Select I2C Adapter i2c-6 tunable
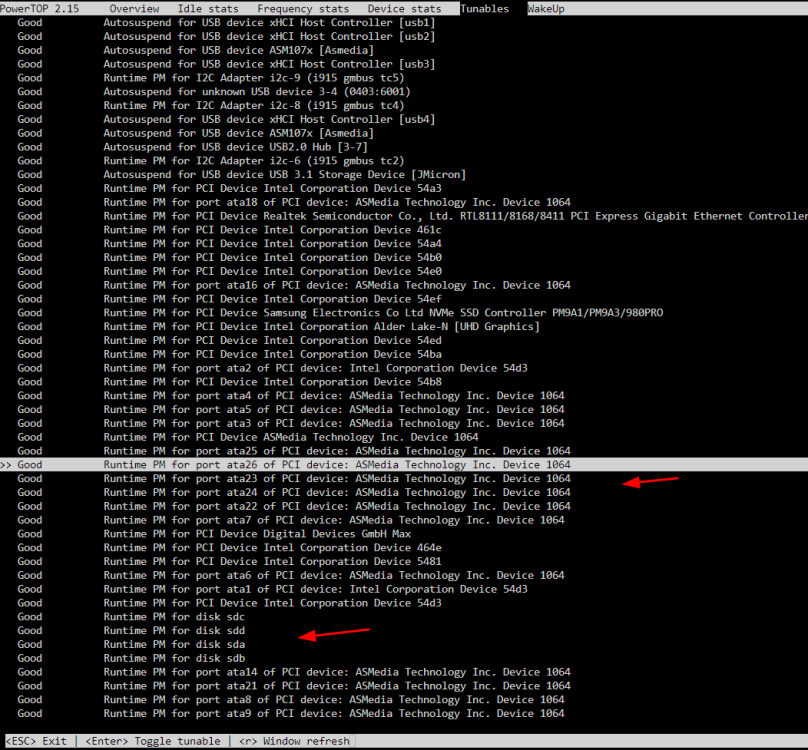 (404, 161)
